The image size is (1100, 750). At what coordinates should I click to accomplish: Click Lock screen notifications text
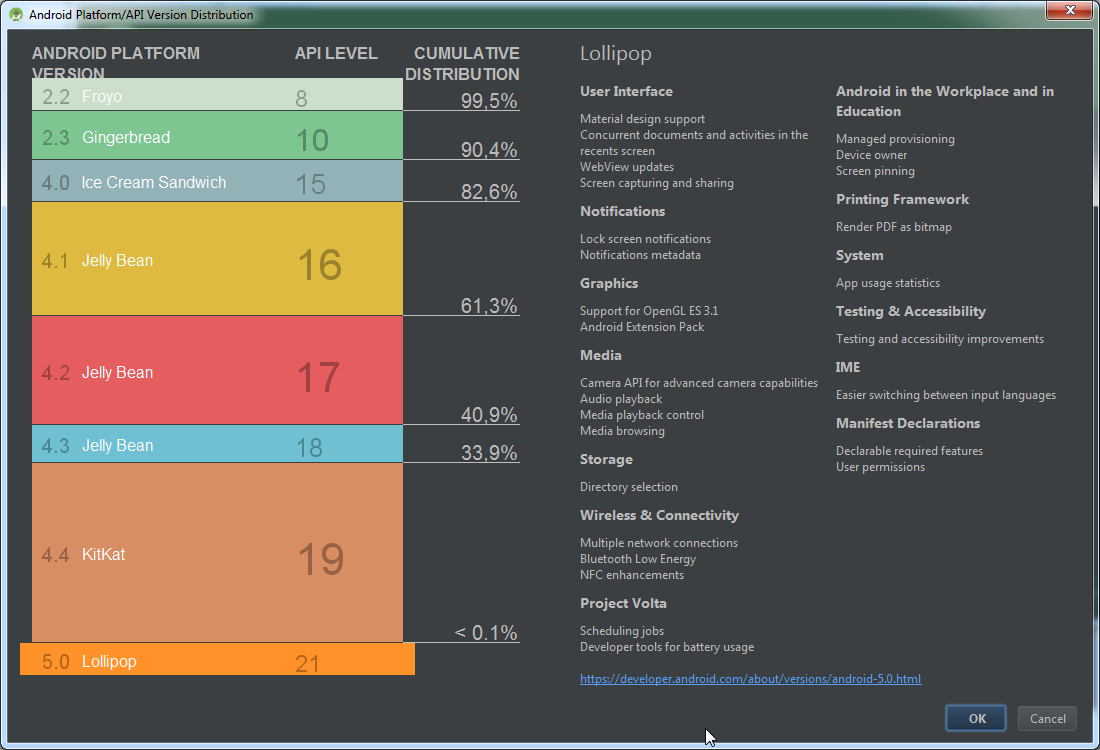click(645, 239)
